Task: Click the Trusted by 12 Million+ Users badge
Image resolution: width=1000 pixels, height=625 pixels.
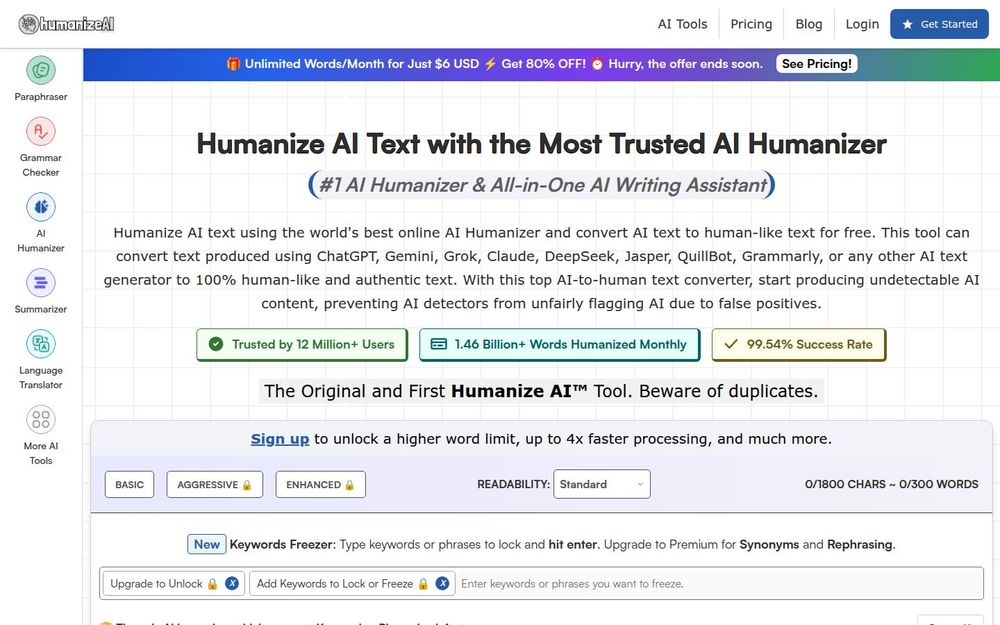Action: [x=302, y=344]
